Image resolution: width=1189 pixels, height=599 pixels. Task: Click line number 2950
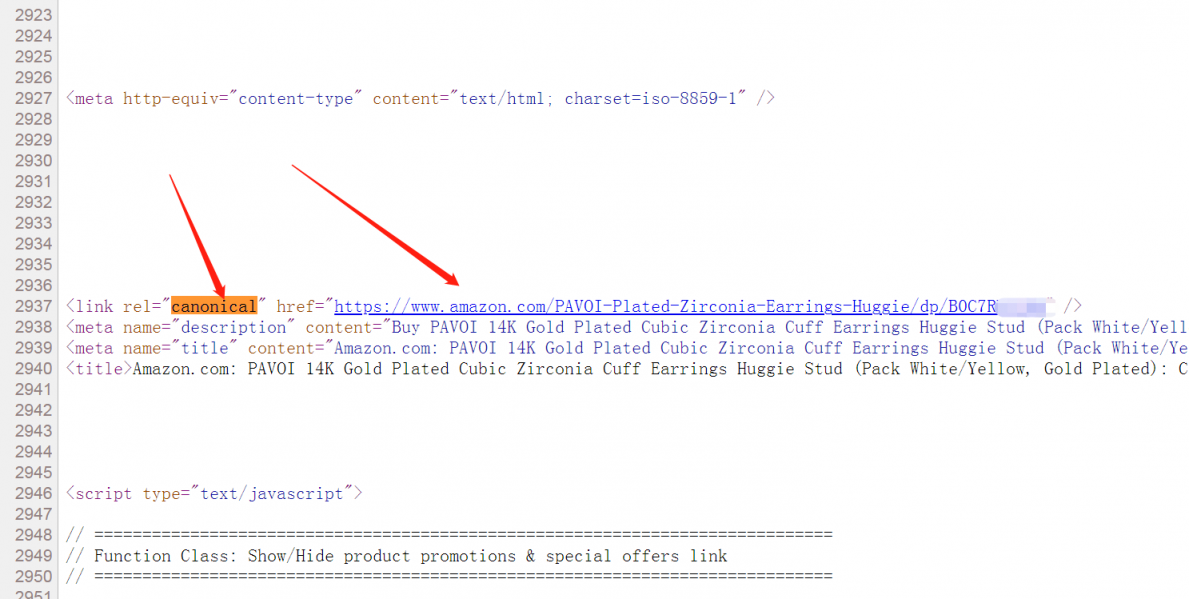[x=33, y=577]
